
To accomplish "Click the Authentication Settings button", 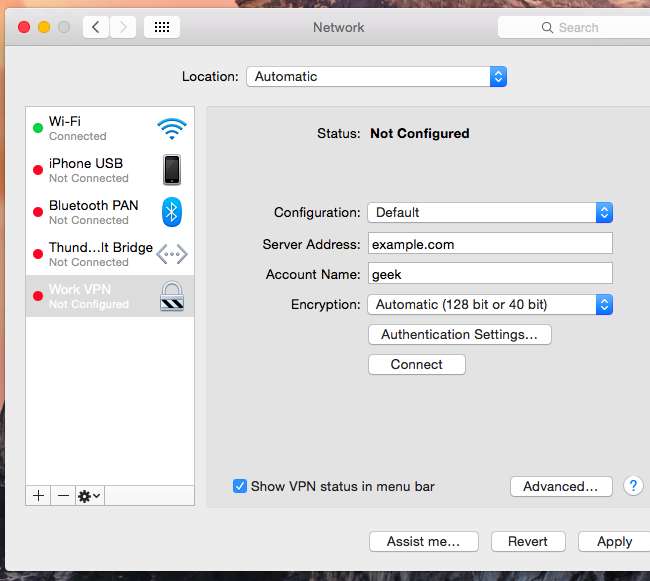I will pyautogui.click(x=459, y=335).
